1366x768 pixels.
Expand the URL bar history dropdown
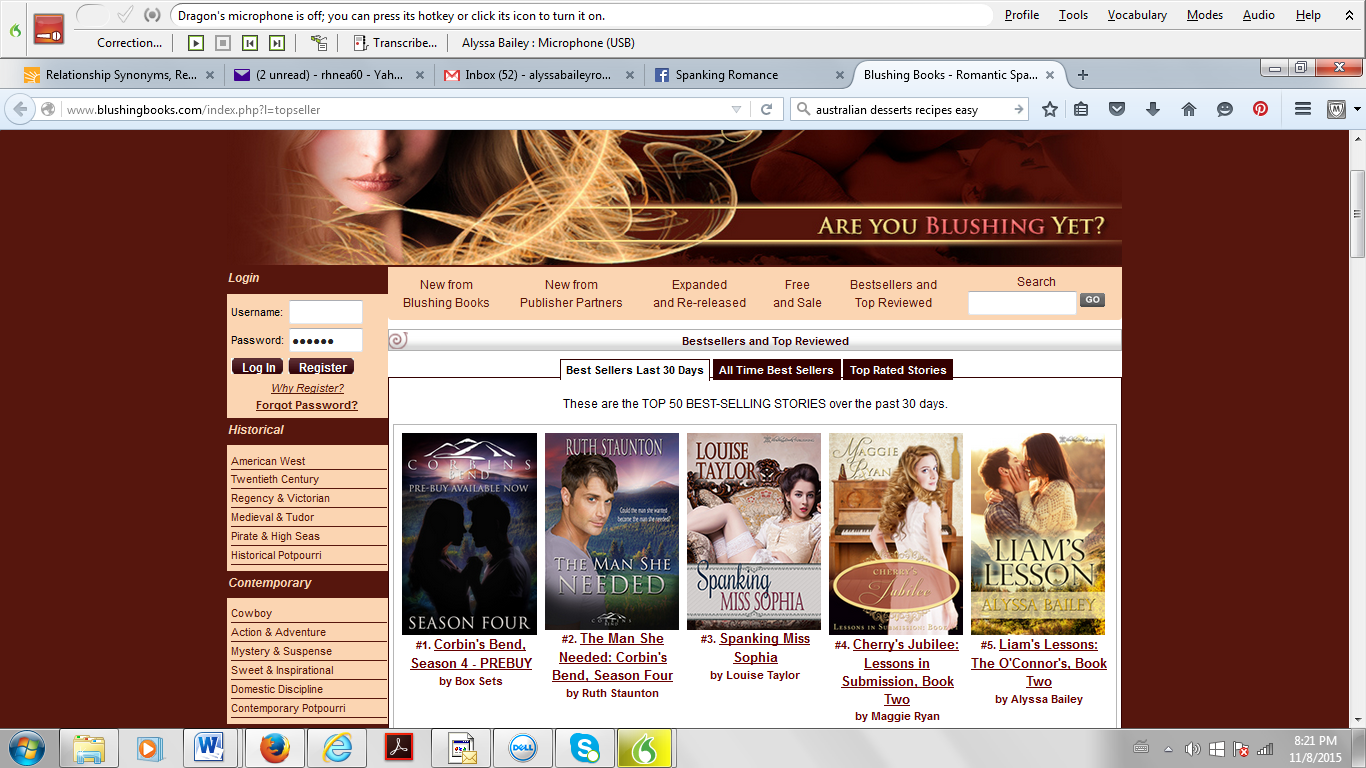737,110
